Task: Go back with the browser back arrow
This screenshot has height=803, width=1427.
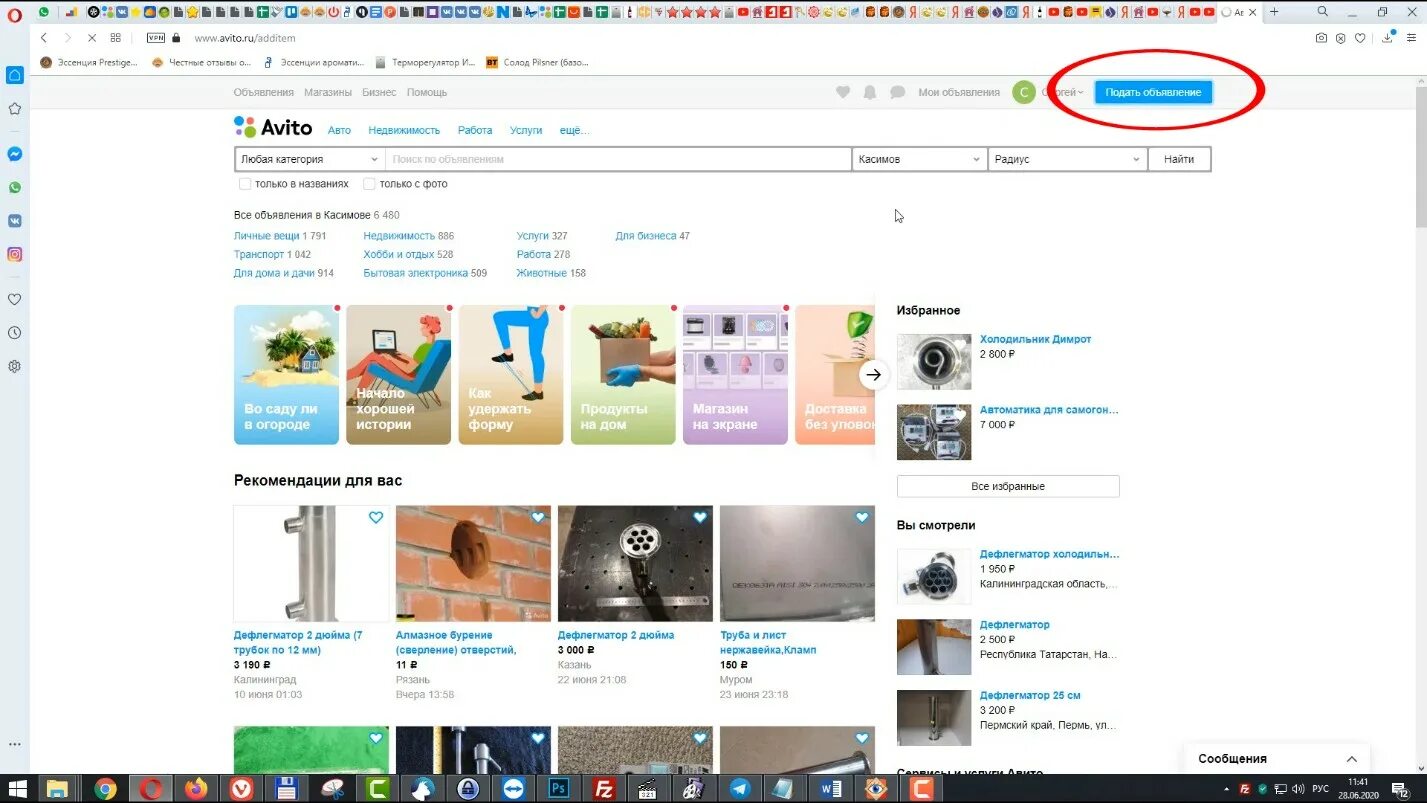Action: 44,38
